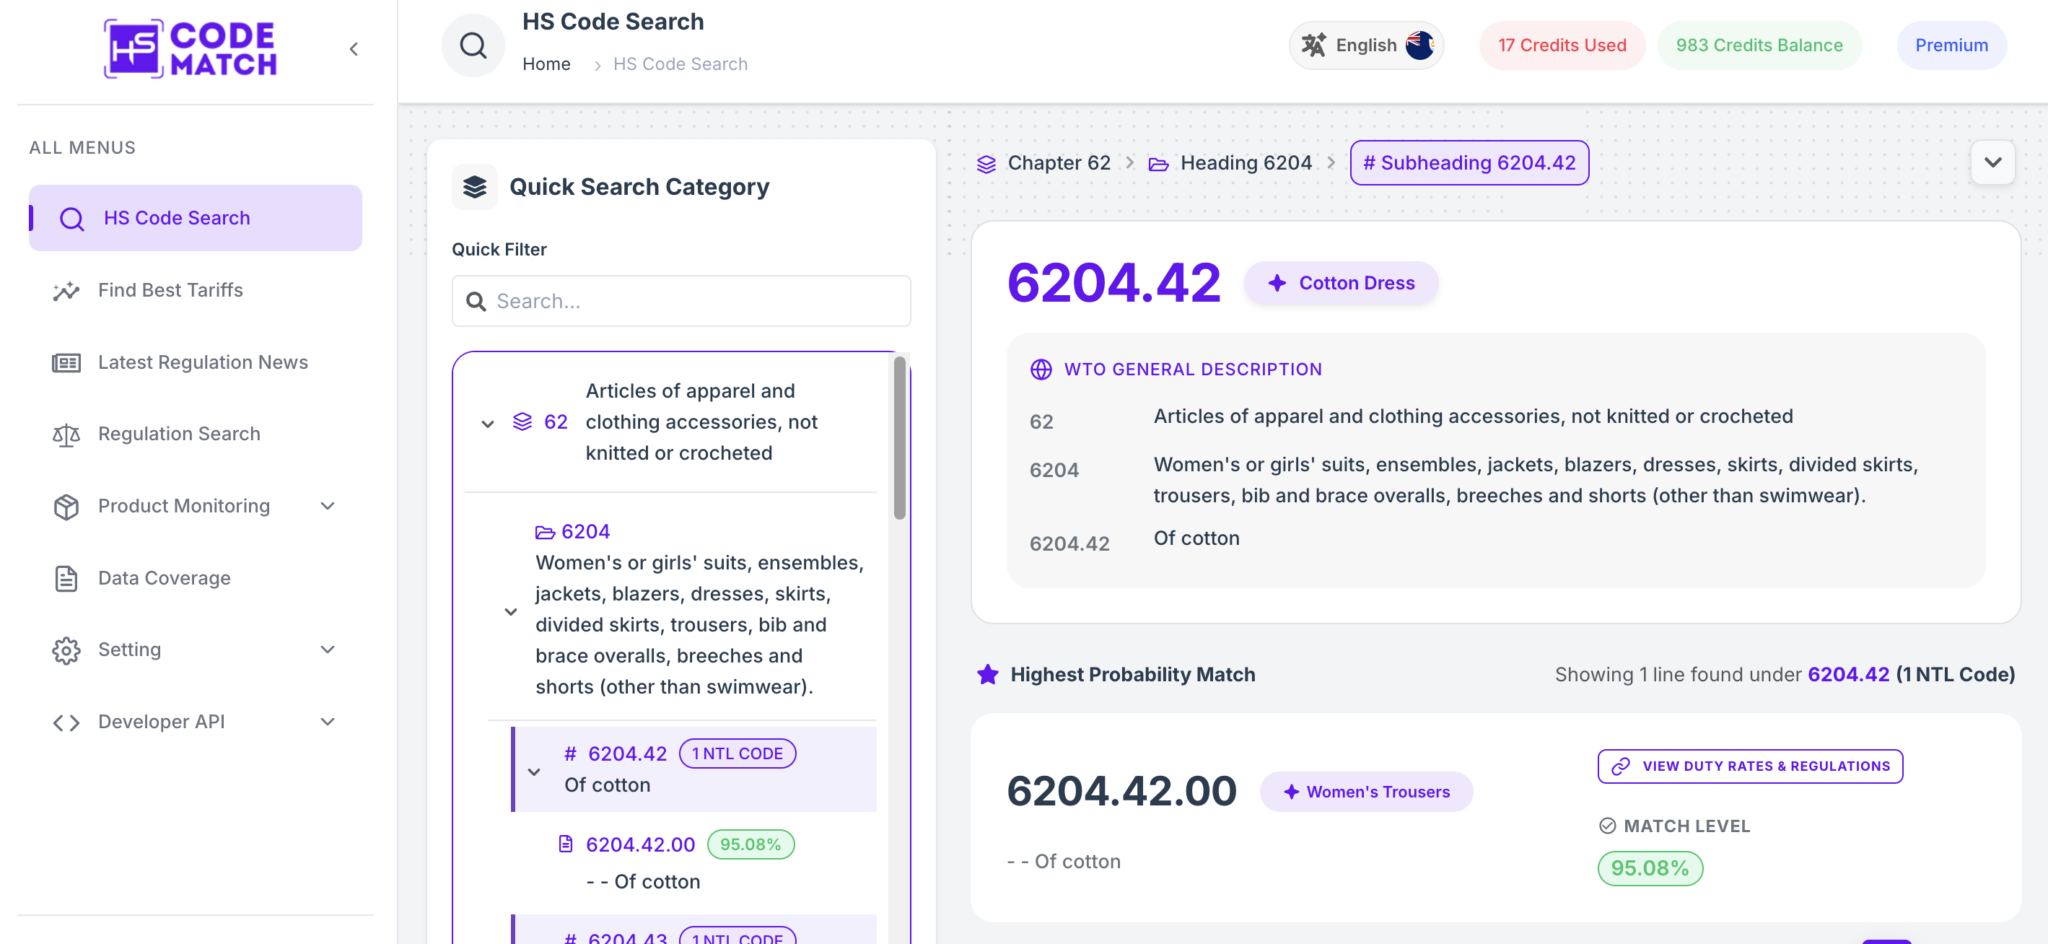Screen dimensions: 2048x944
Task: Click View Duty Rates & Regulations button
Action: (x=1750, y=766)
